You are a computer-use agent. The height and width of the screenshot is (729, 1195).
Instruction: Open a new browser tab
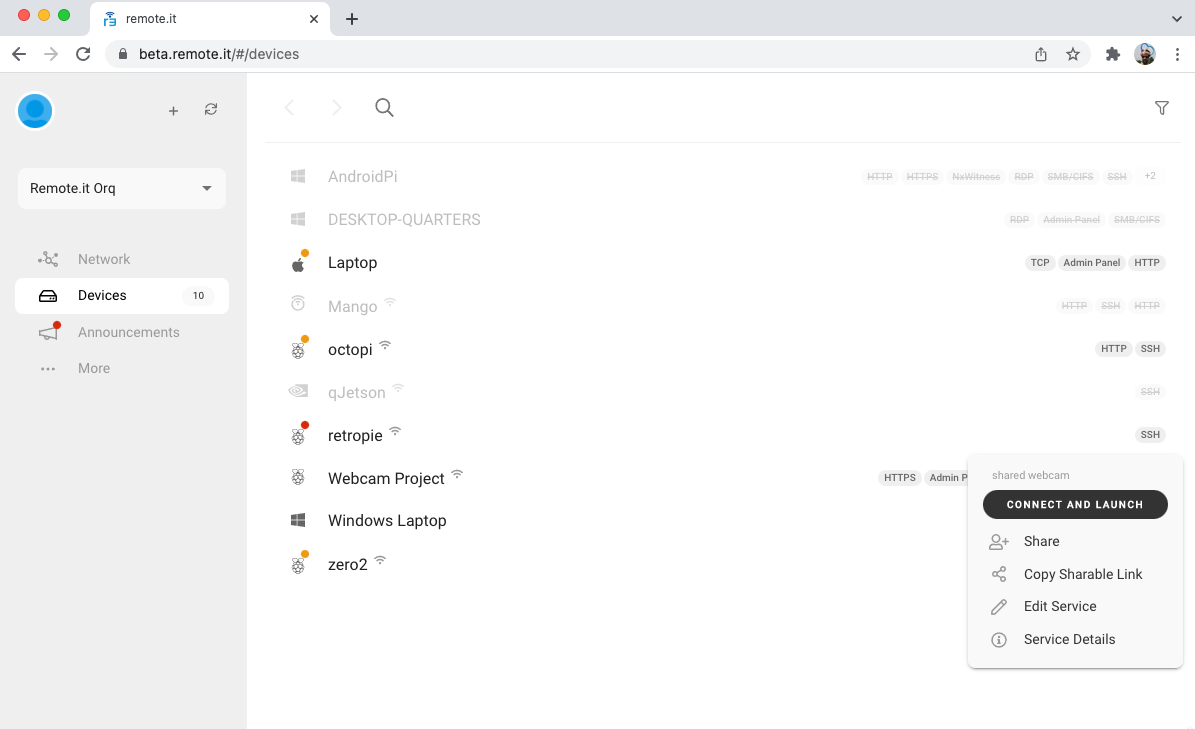click(351, 19)
